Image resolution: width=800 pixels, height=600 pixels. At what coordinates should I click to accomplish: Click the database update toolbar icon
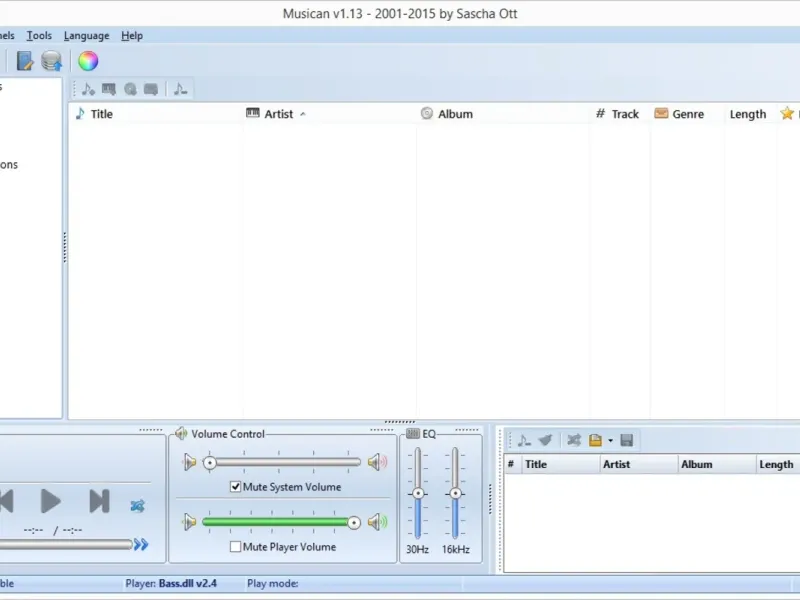click(52, 61)
